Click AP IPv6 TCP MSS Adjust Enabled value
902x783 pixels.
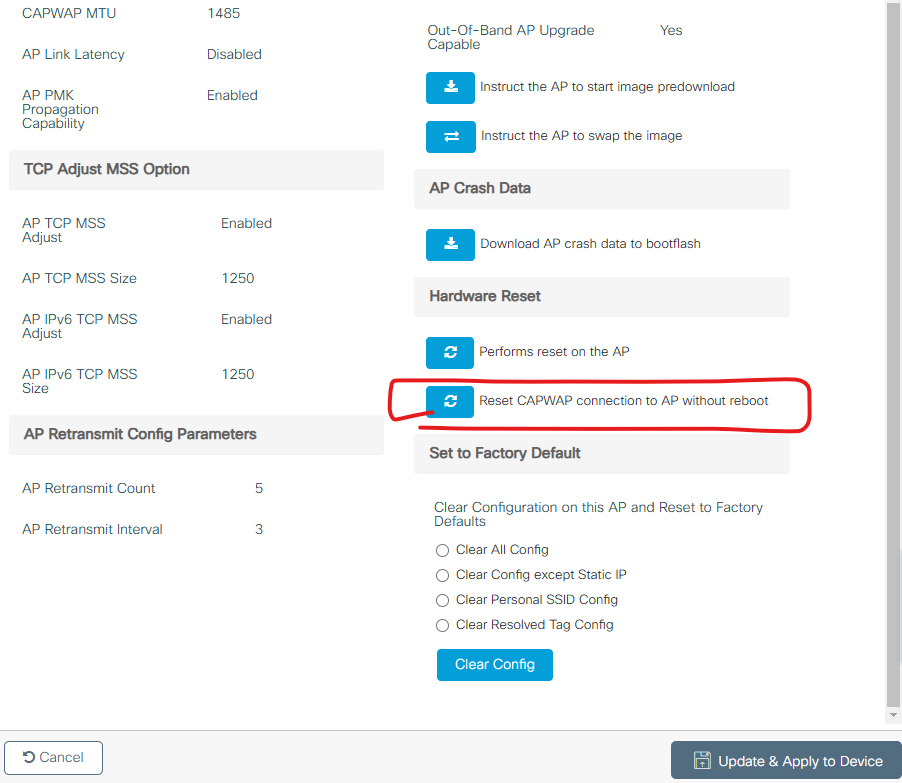(x=246, y=319)
